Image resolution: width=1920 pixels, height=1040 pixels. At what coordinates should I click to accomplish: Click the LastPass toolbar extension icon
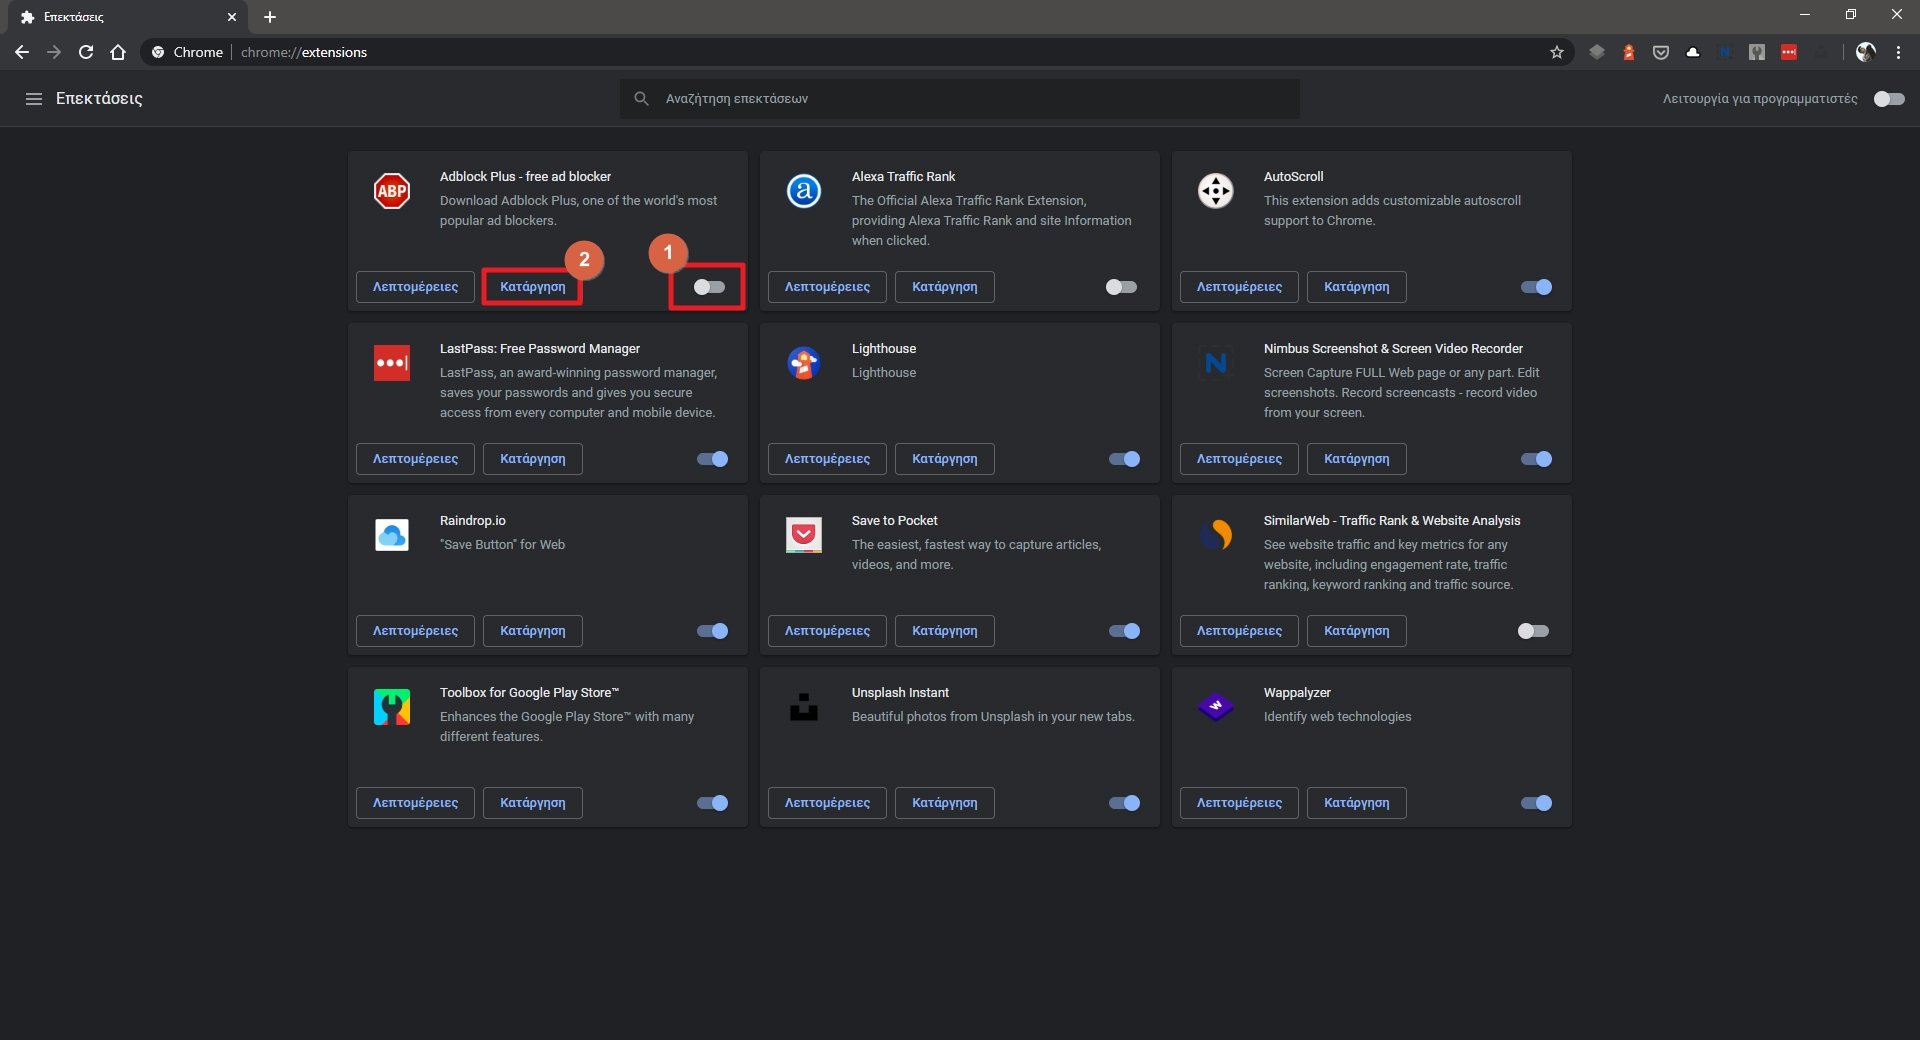point(1789,52)
